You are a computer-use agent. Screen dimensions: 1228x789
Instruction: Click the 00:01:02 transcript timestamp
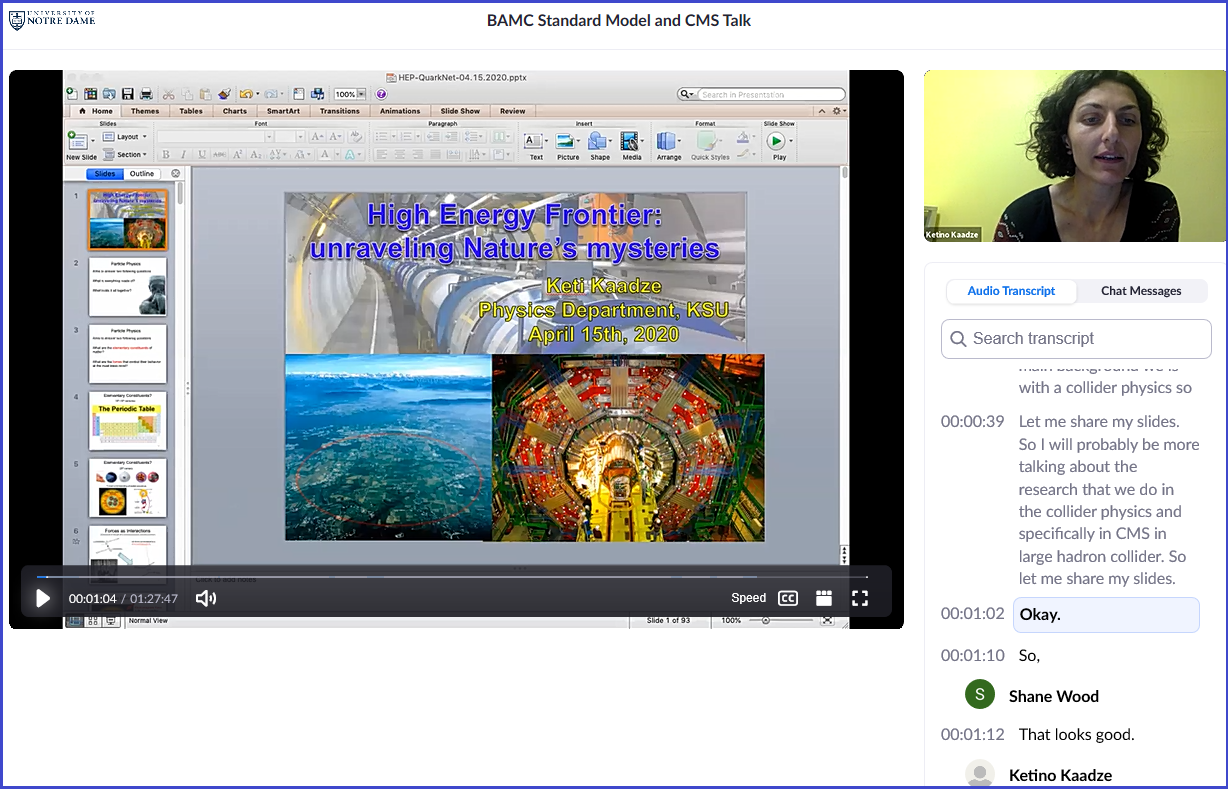(972, 613)
